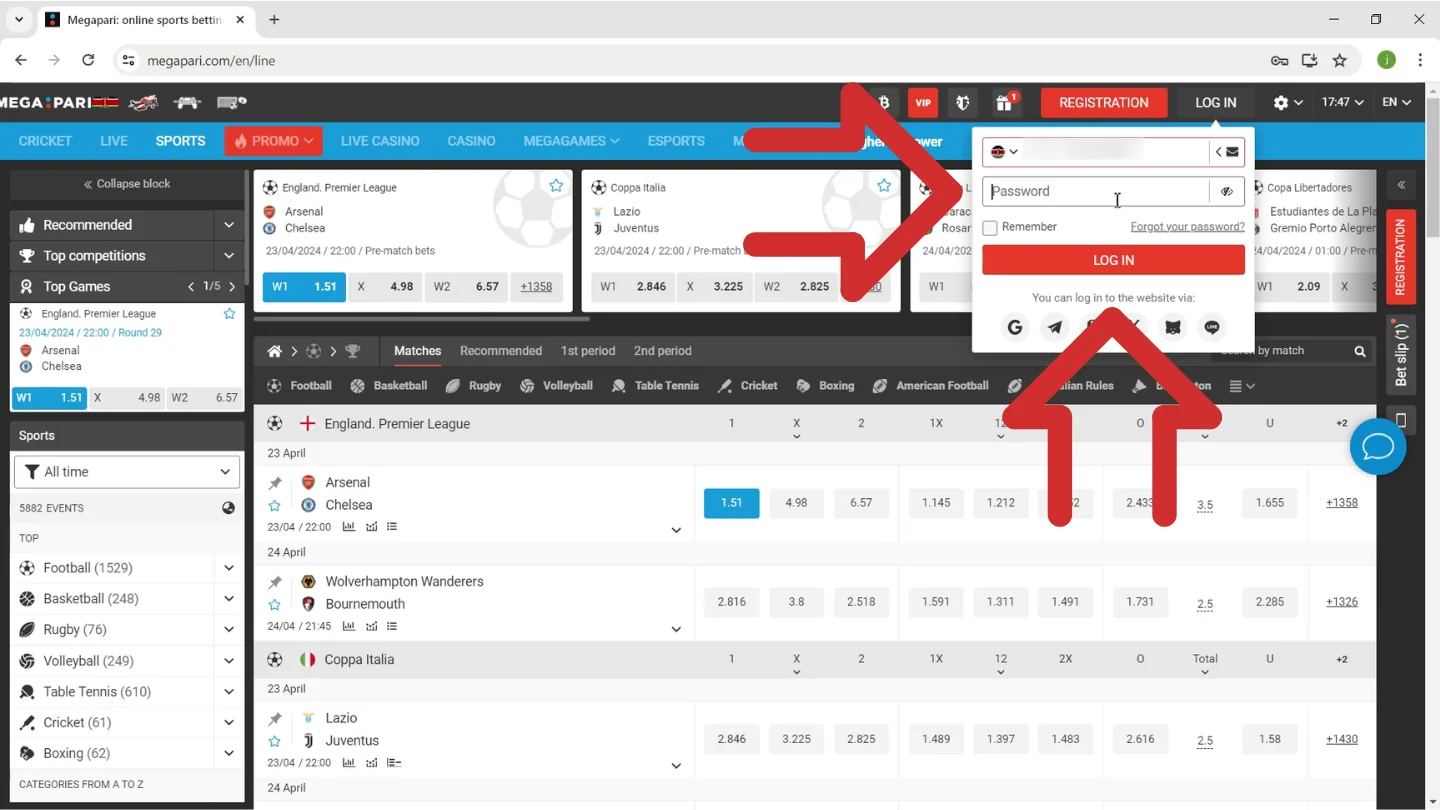Select highlighted 1.51 odds in Arsenal row

pos(732,503)
